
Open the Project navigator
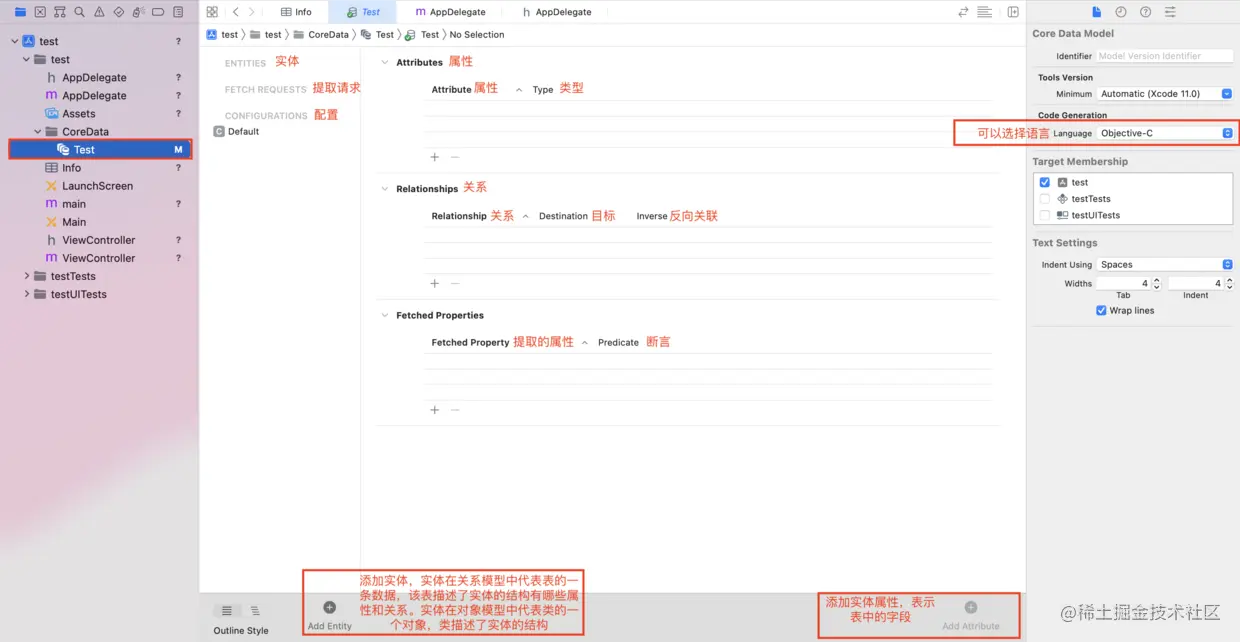point(21,11)
